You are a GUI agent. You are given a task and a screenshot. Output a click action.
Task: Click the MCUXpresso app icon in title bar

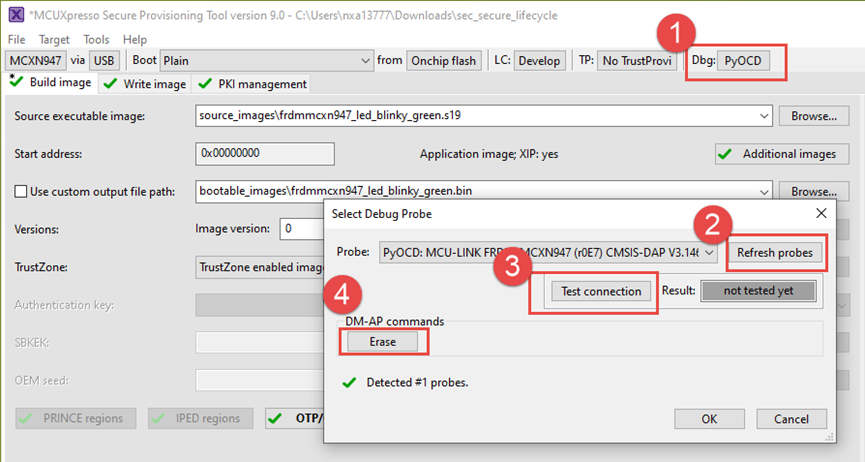click(16, 14)
